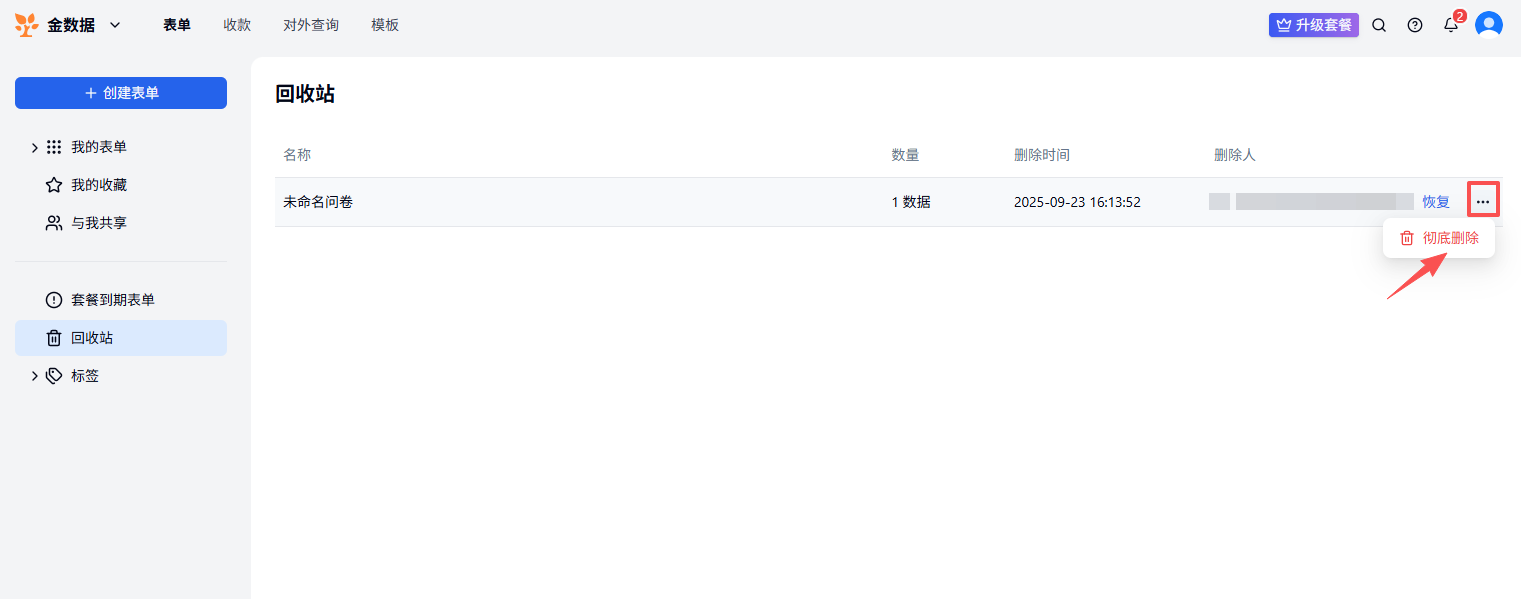Click 恢复 link for 未命名问卷
This screenshot has width=1521, height=599.
tap(1436, 202)
